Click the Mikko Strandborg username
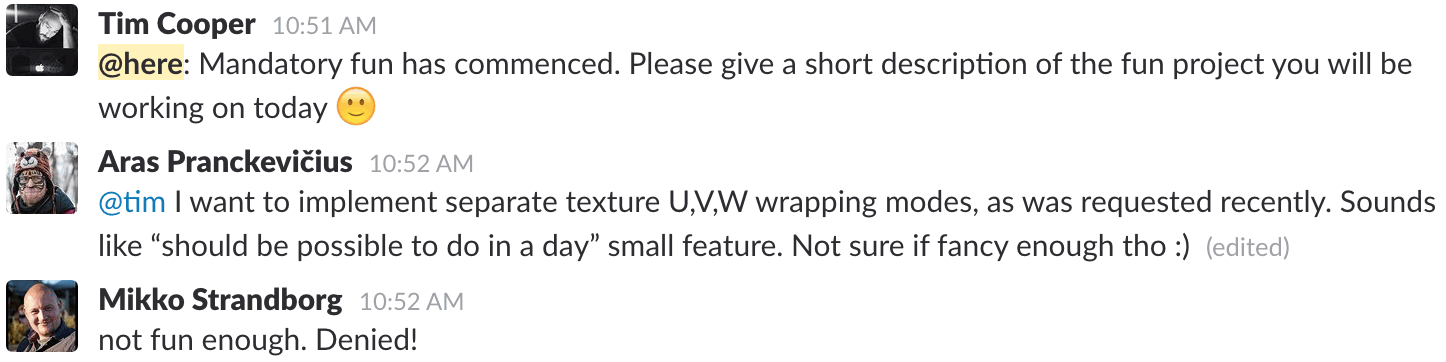 (220, 299)
